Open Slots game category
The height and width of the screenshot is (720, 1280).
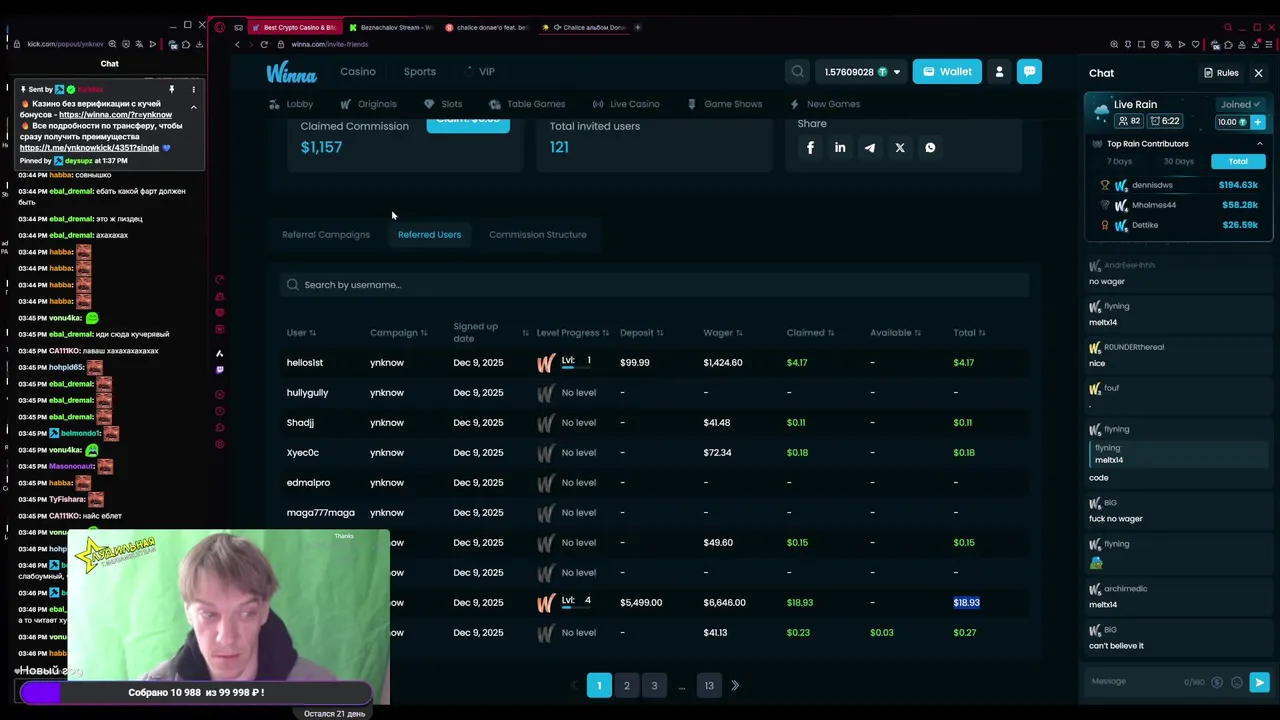click(443, 104)
